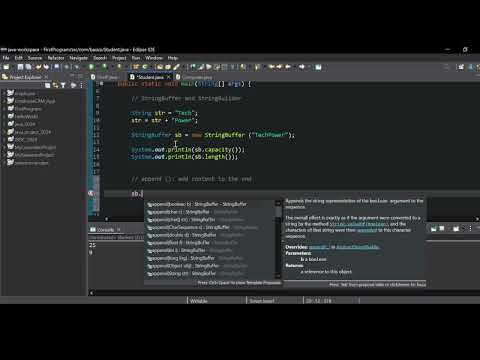Image resolution: width=480 pixels, height=360 pixels.
Task: Switch to the Student.java editor tab
Action: pos(150,77)
